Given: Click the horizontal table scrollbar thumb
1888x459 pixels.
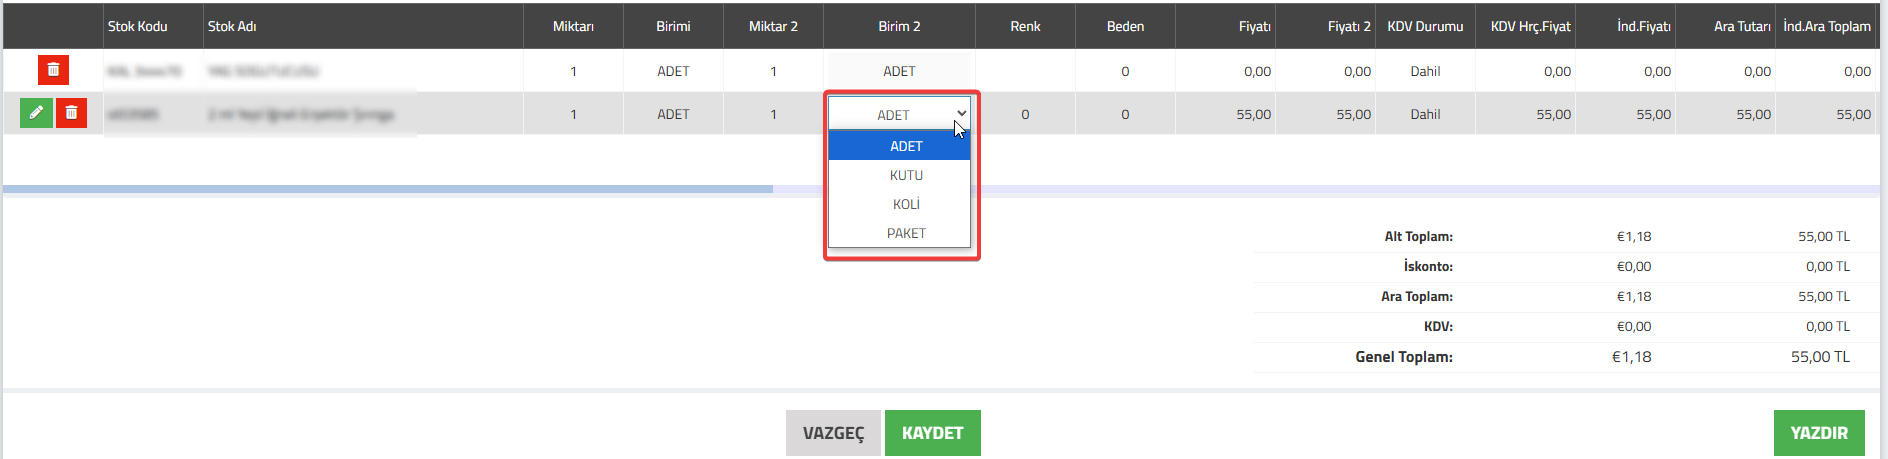Looking at the screenshot, I should point(388,189).
